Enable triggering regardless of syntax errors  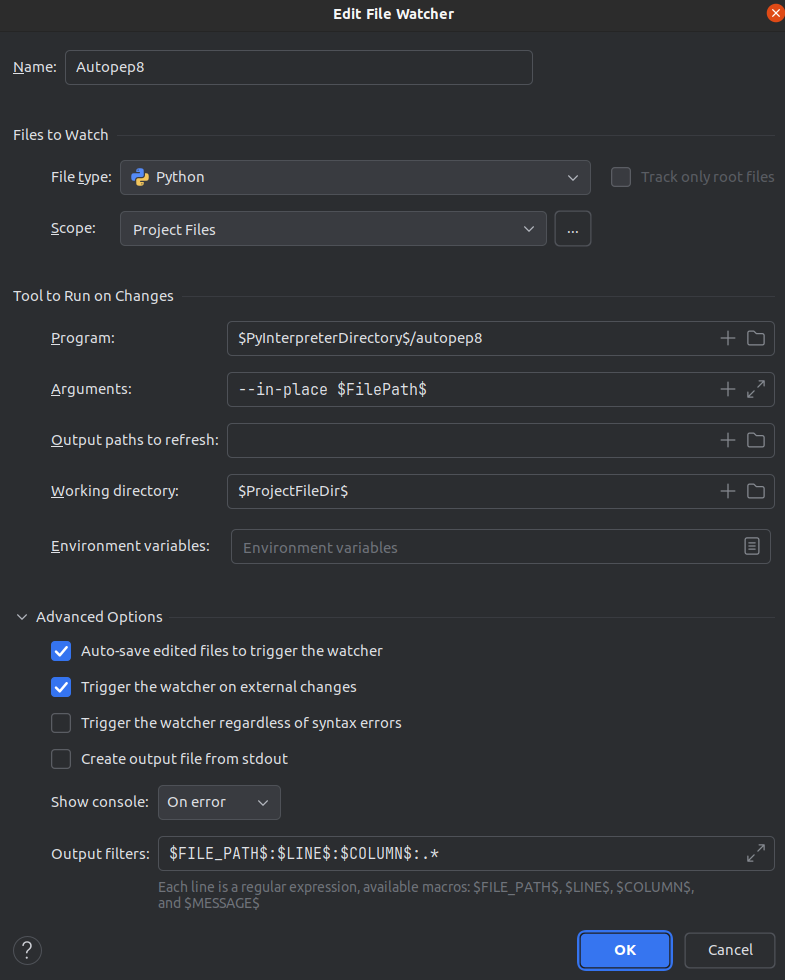point(60,723)
